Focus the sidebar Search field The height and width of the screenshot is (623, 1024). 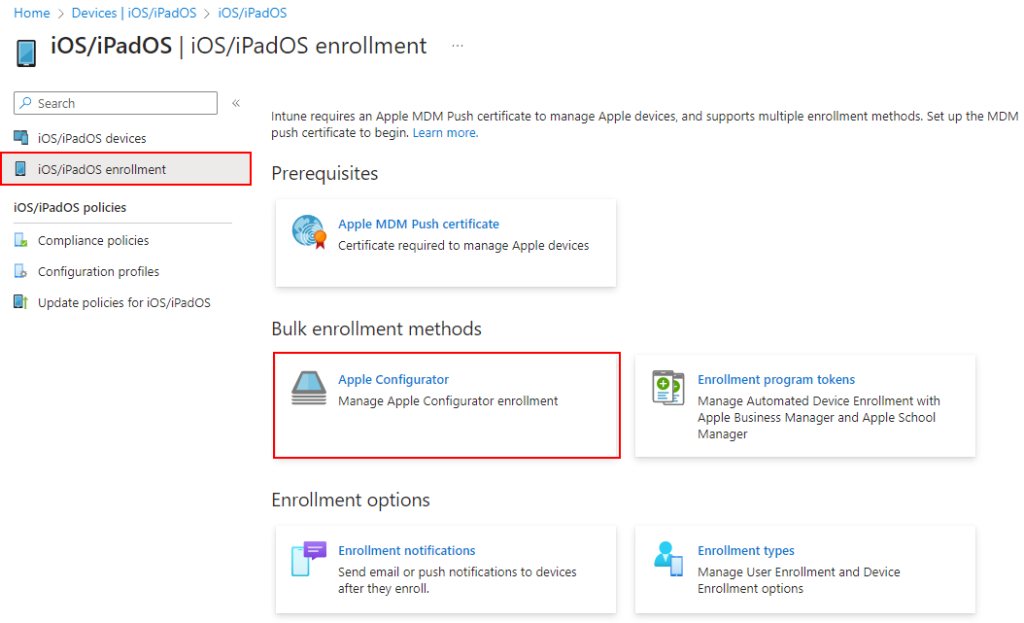point(116,103)
